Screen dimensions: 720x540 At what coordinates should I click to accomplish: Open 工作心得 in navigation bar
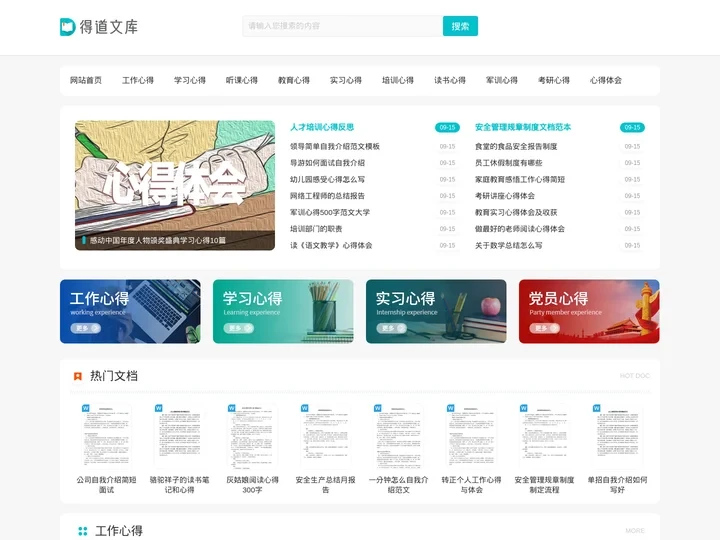pyautogui.click(x=138, y=80)
